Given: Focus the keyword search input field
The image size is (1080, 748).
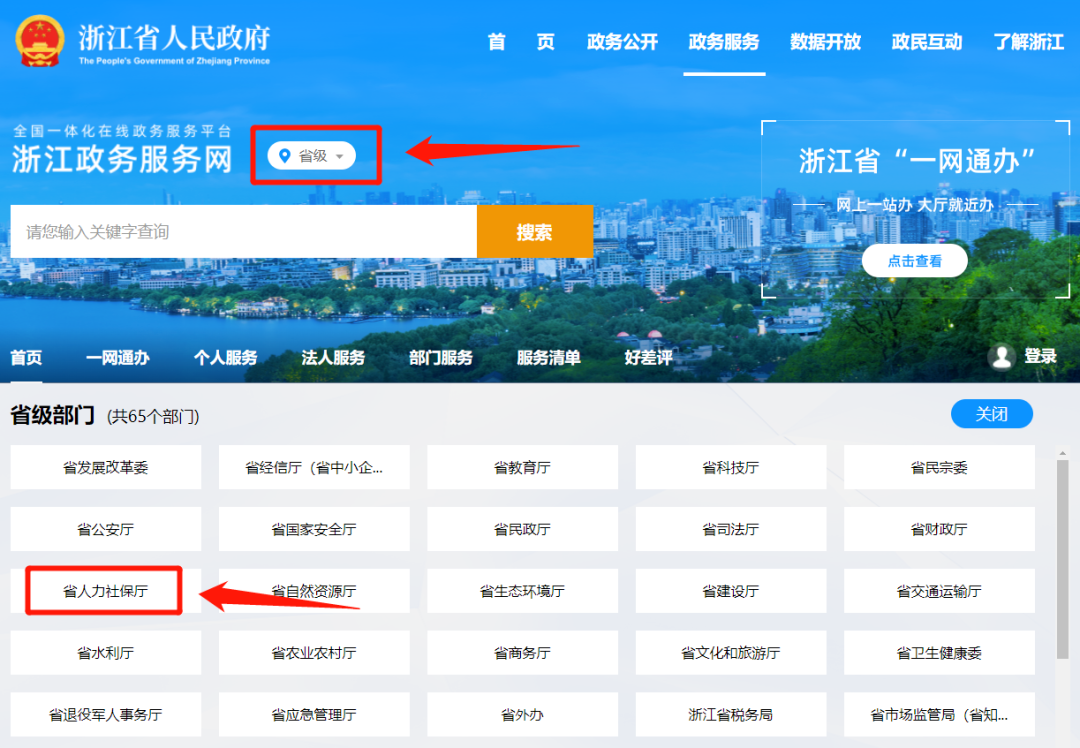Looking at the screenshot, I should (243, 232).
